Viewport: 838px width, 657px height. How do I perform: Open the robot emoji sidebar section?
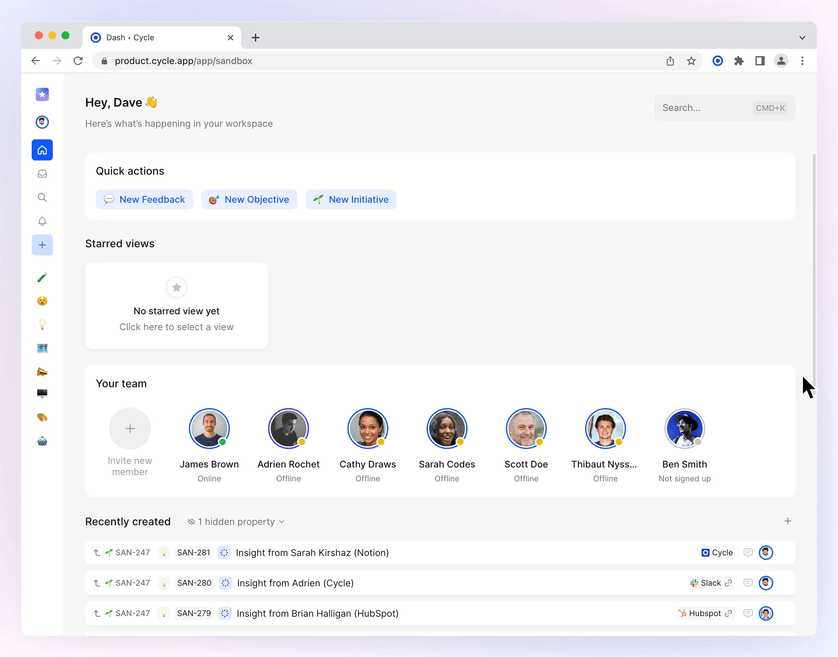[x=42, y=441]
